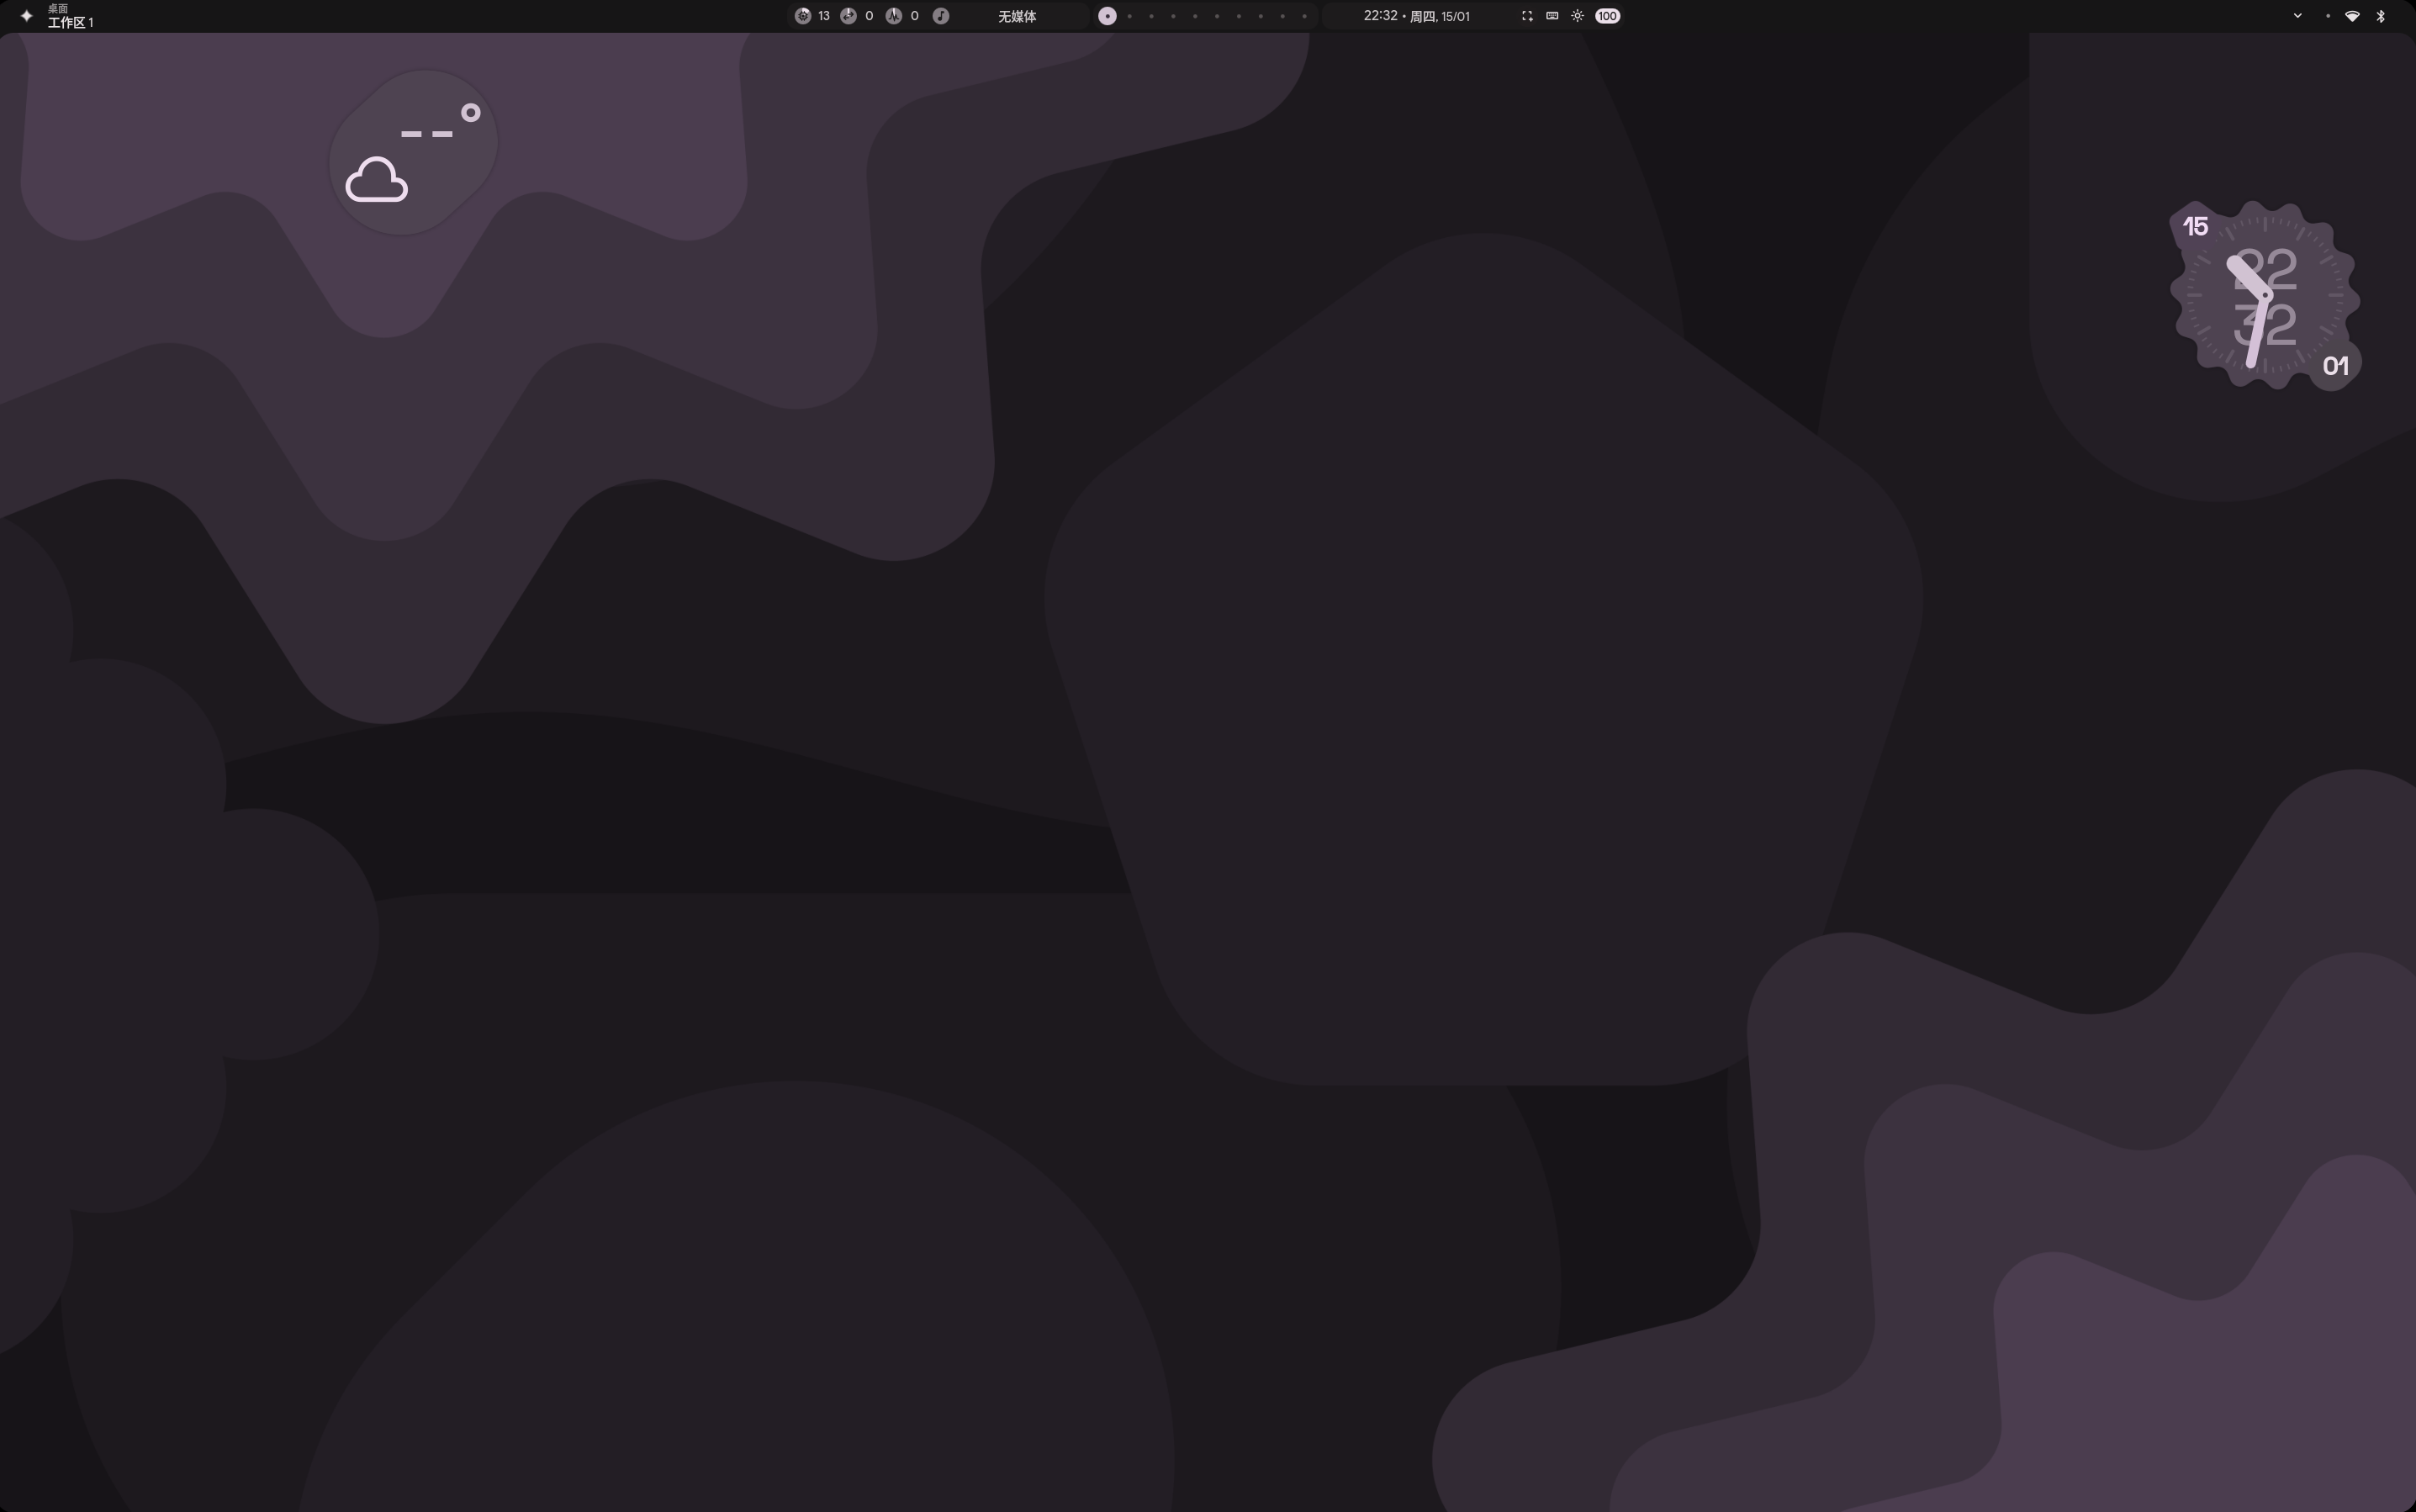Select the active first workspace indicator
Image resolution: width=2416 pixels, height=1512 pixels.
(x=1107, y=16)
